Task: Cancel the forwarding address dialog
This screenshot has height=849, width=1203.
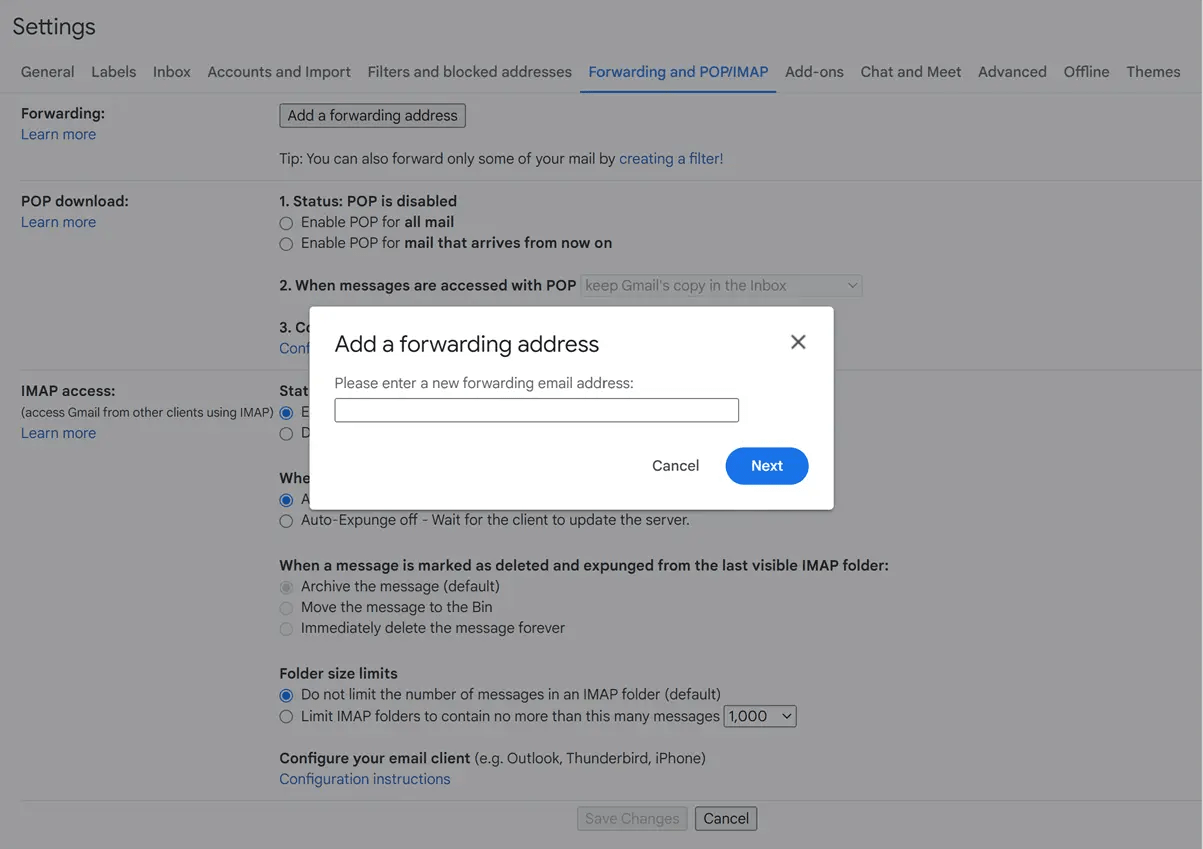Action: pos(675,465)
